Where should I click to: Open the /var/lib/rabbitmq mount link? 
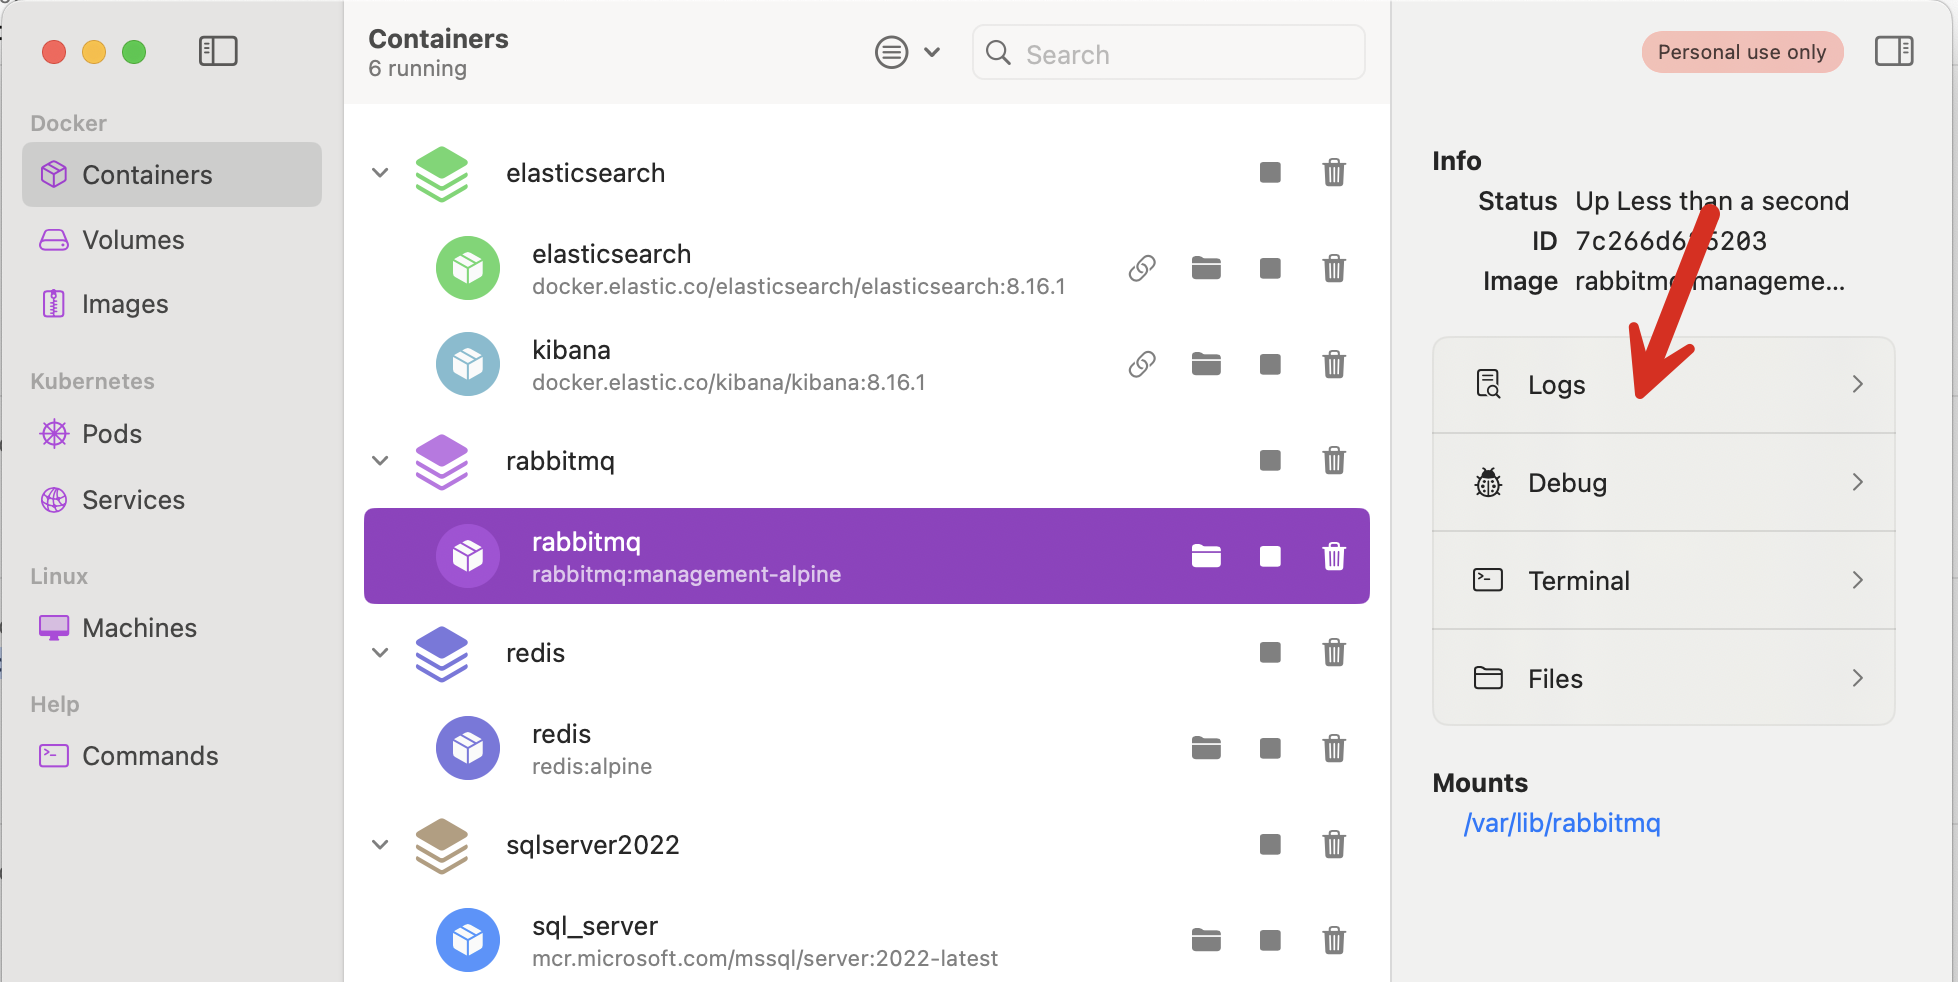click(1562, 823)
